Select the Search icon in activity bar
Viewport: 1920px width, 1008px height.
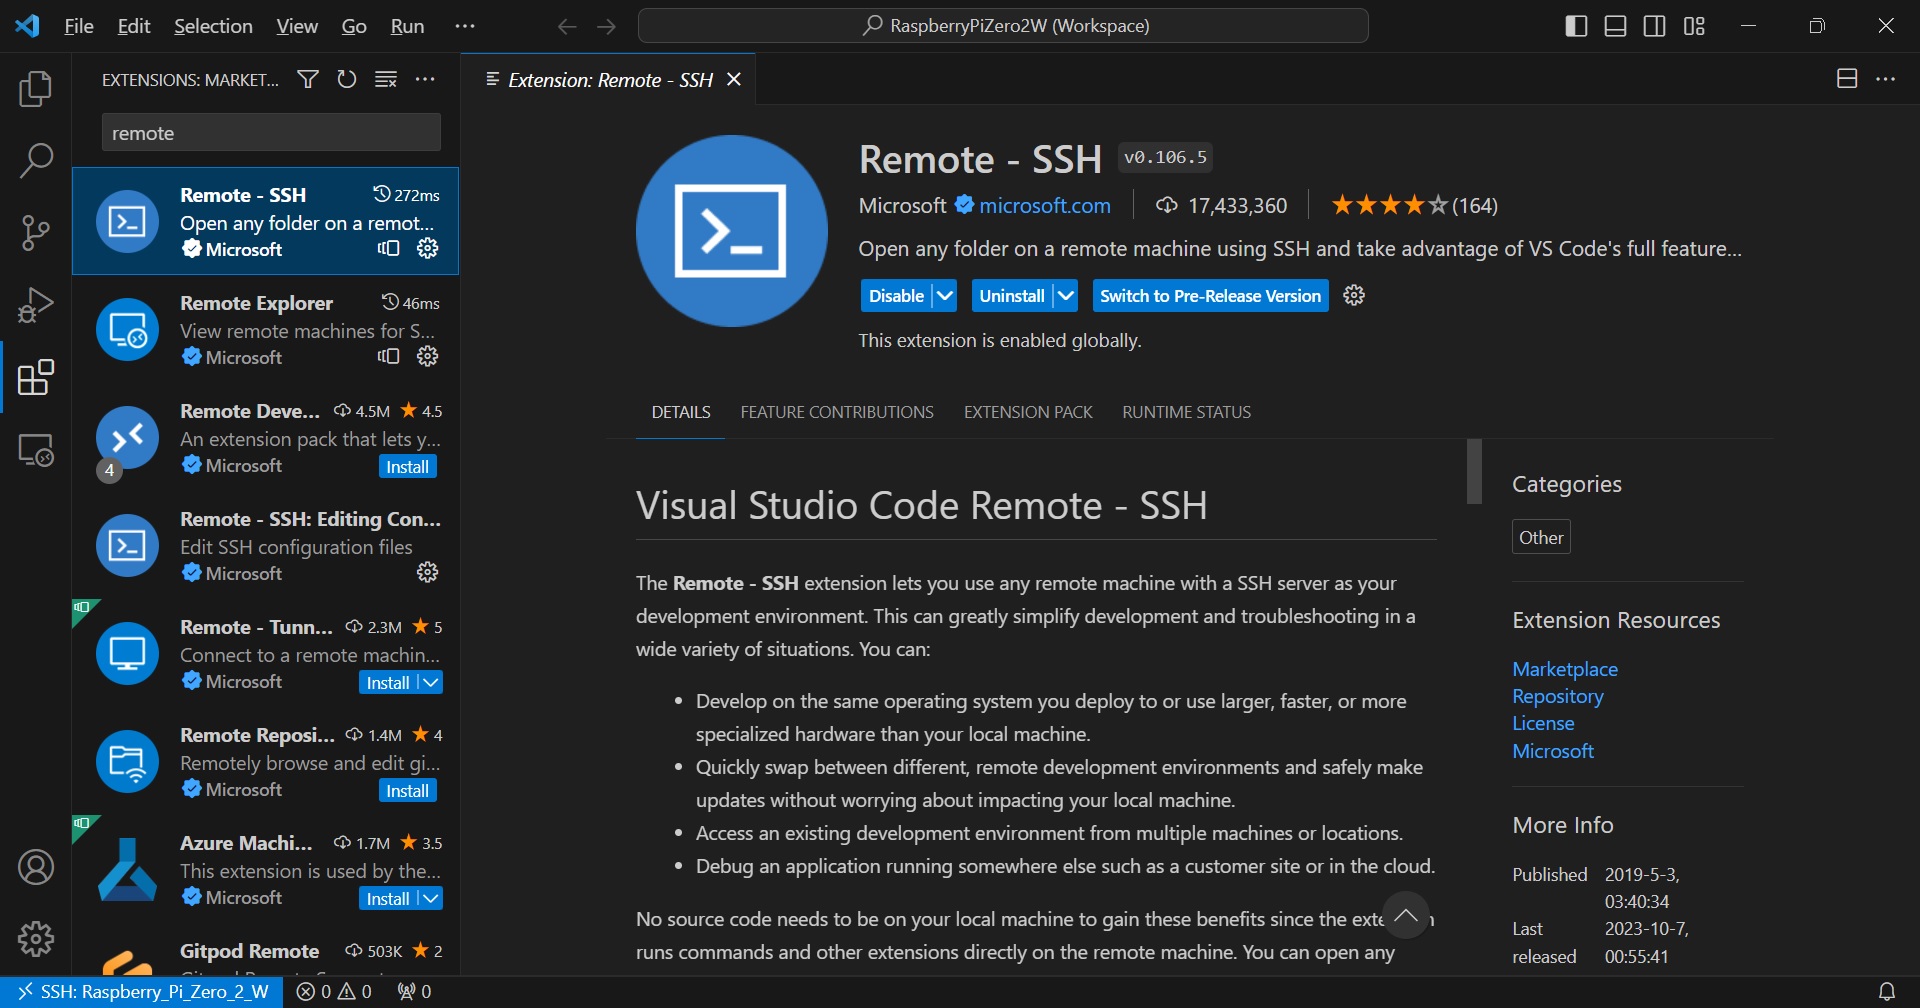[36, 160]
